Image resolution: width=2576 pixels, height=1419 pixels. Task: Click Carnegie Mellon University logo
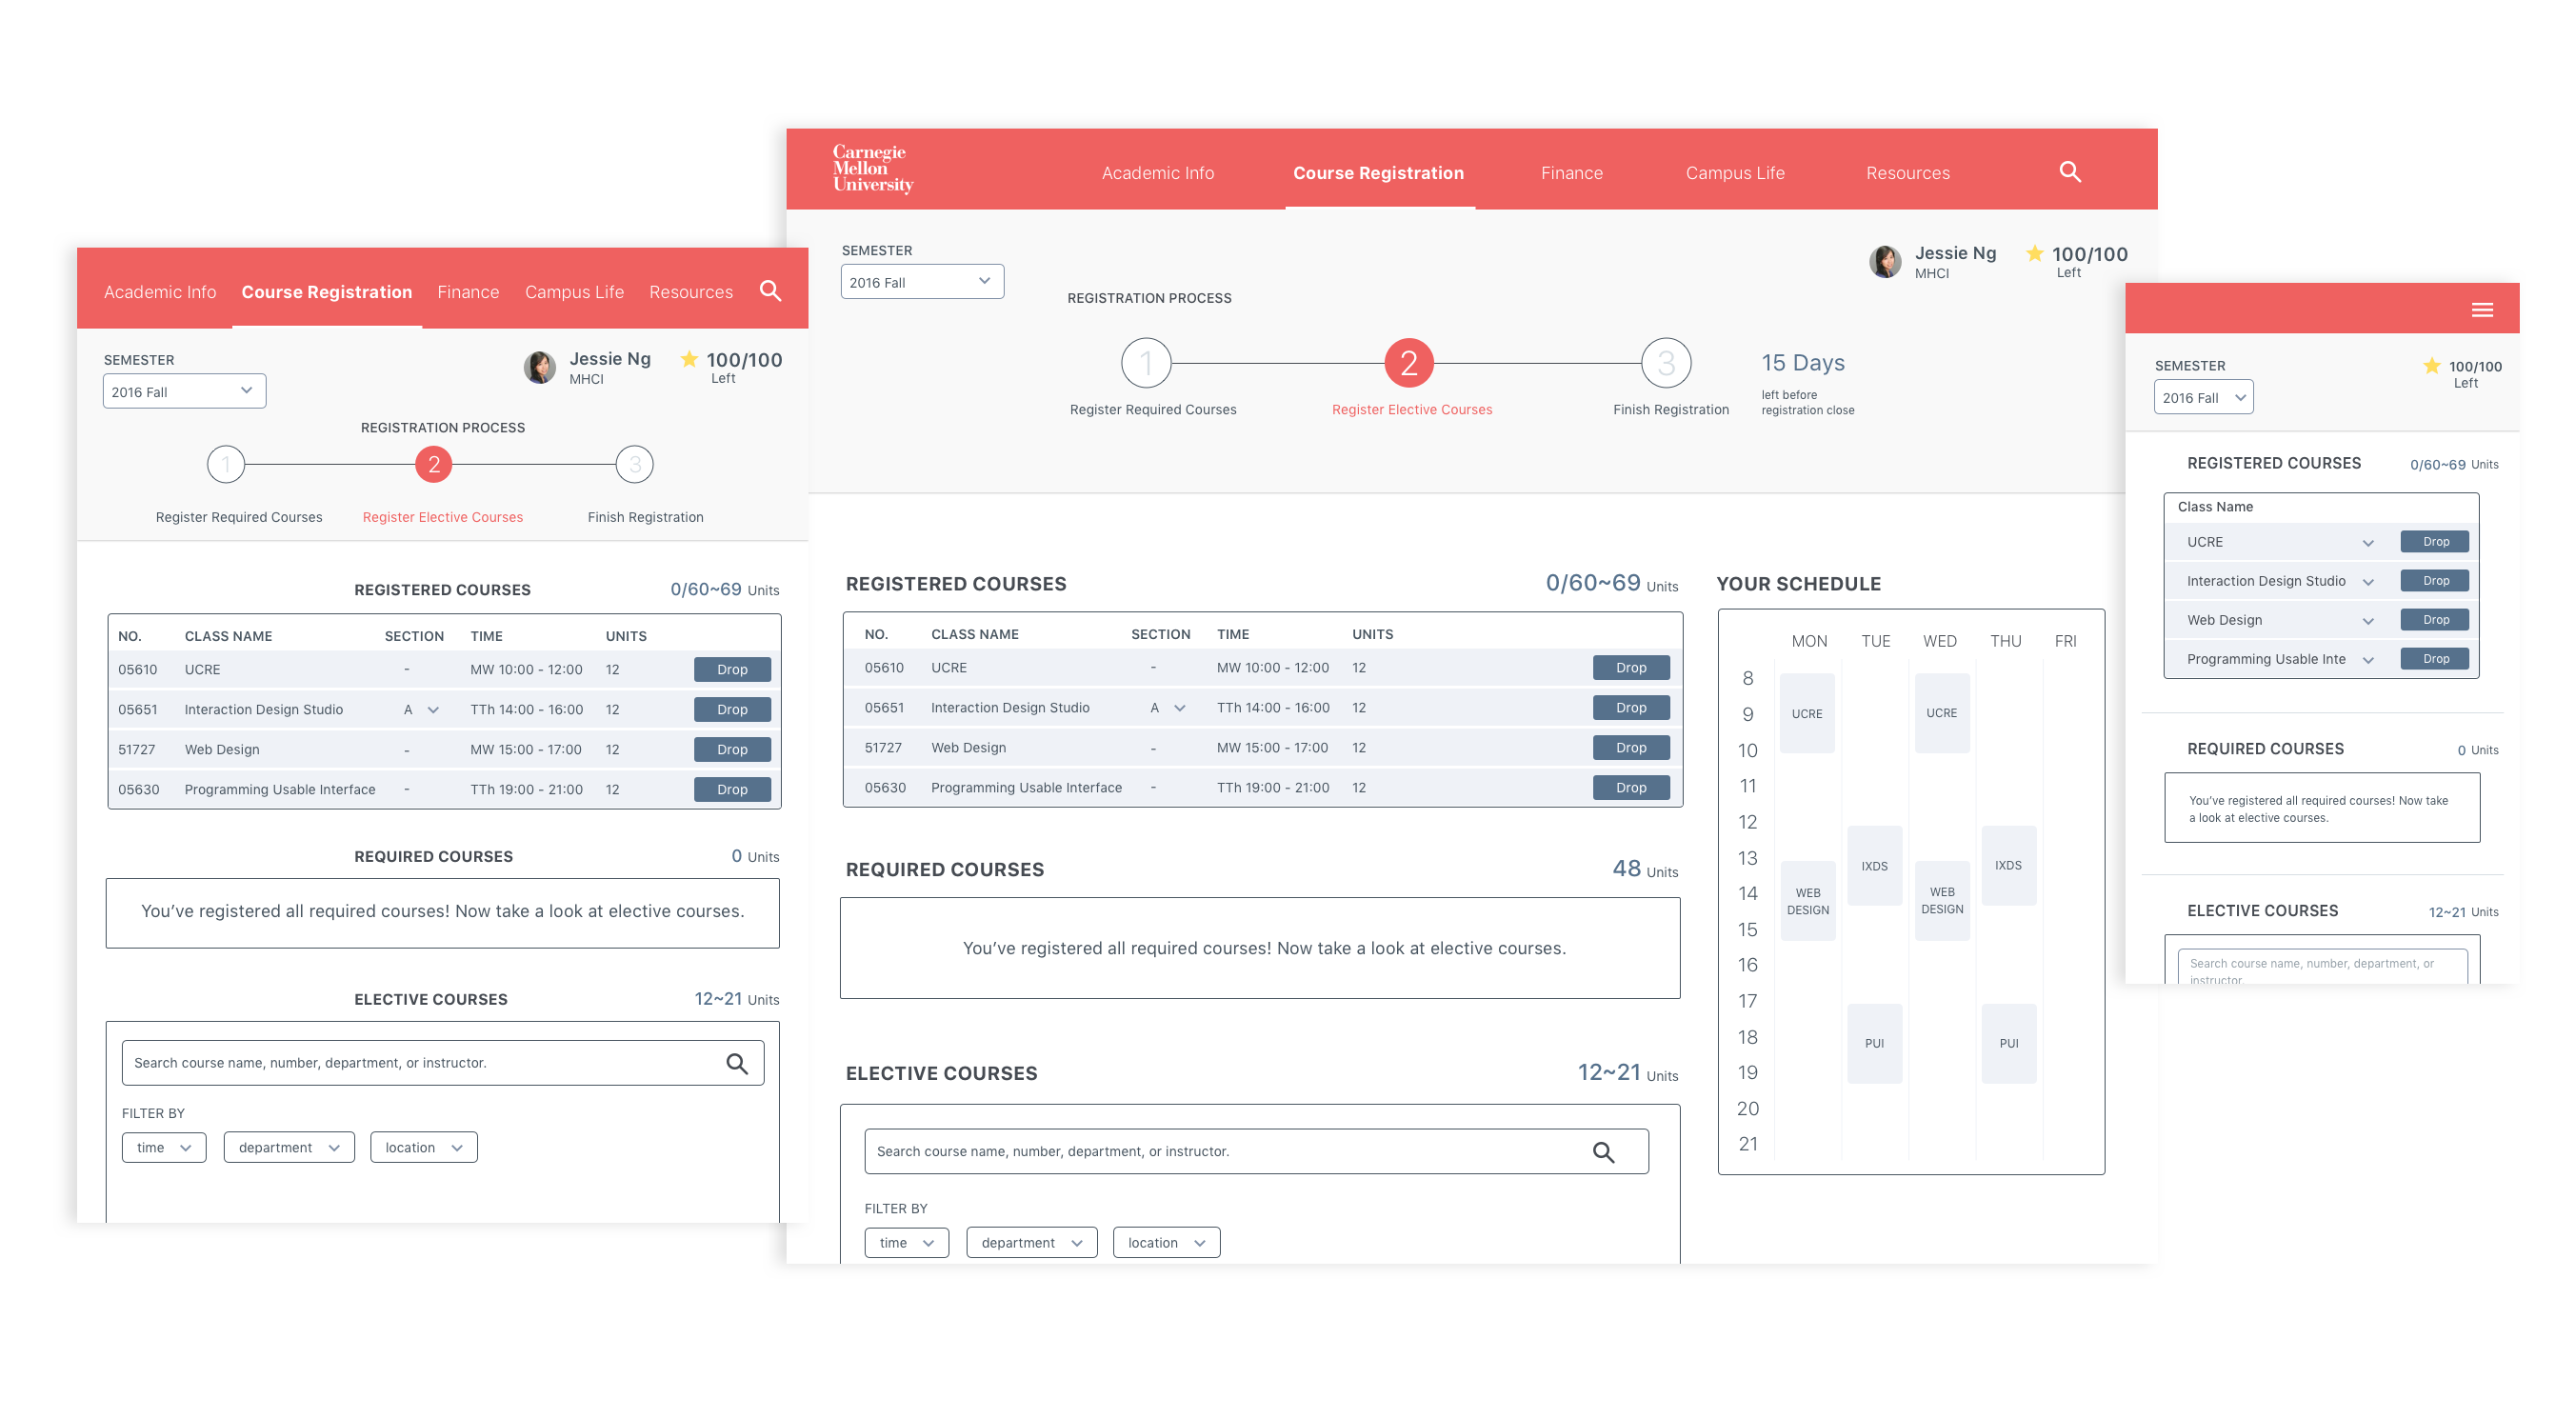[x=872, y=168]
